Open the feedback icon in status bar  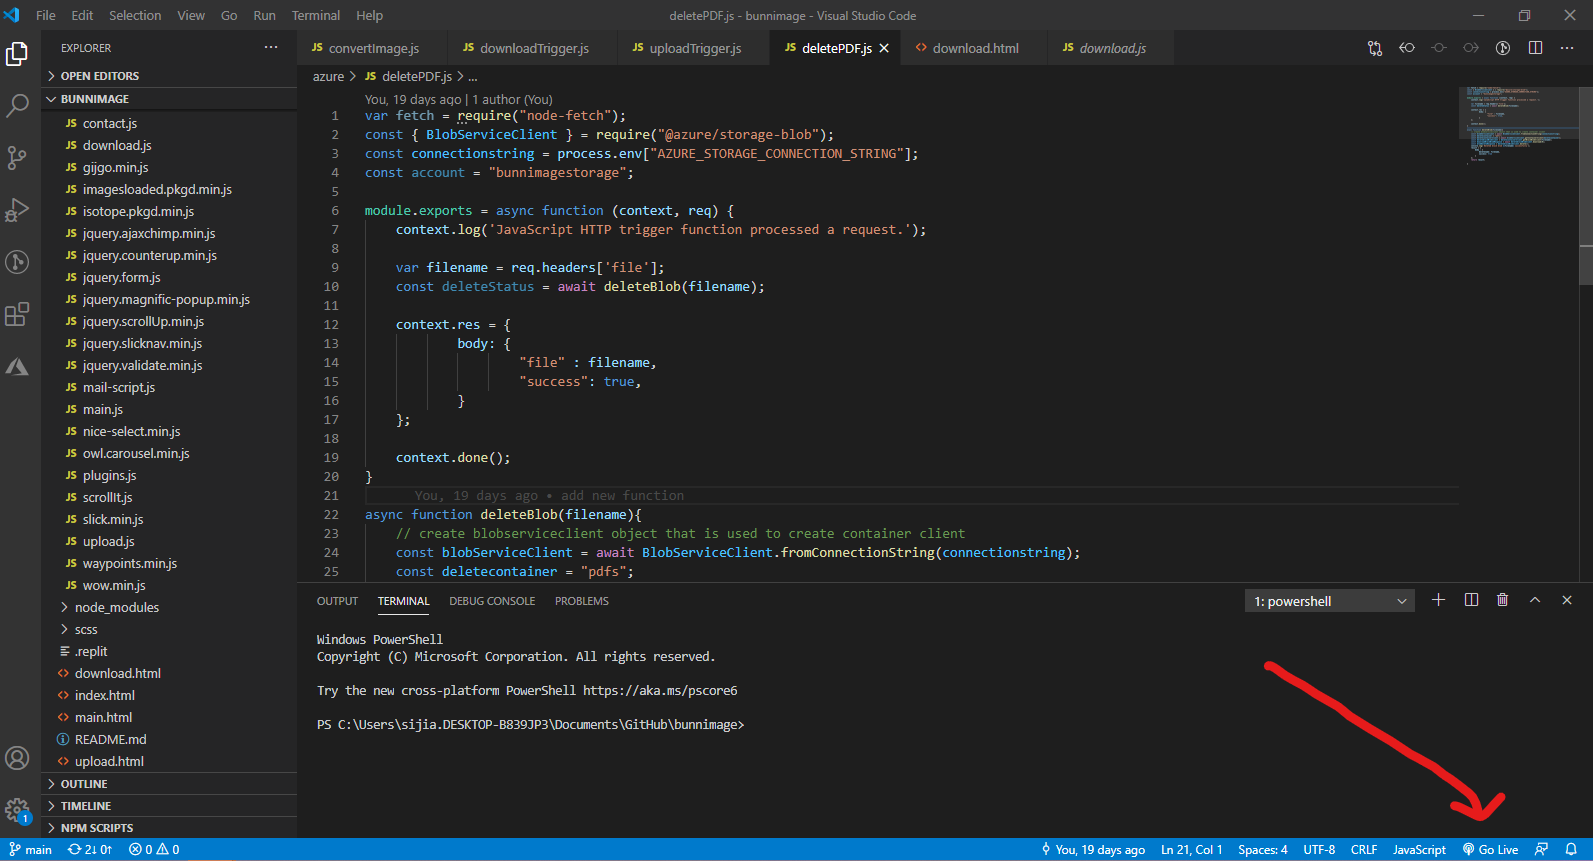[1541, 850]
